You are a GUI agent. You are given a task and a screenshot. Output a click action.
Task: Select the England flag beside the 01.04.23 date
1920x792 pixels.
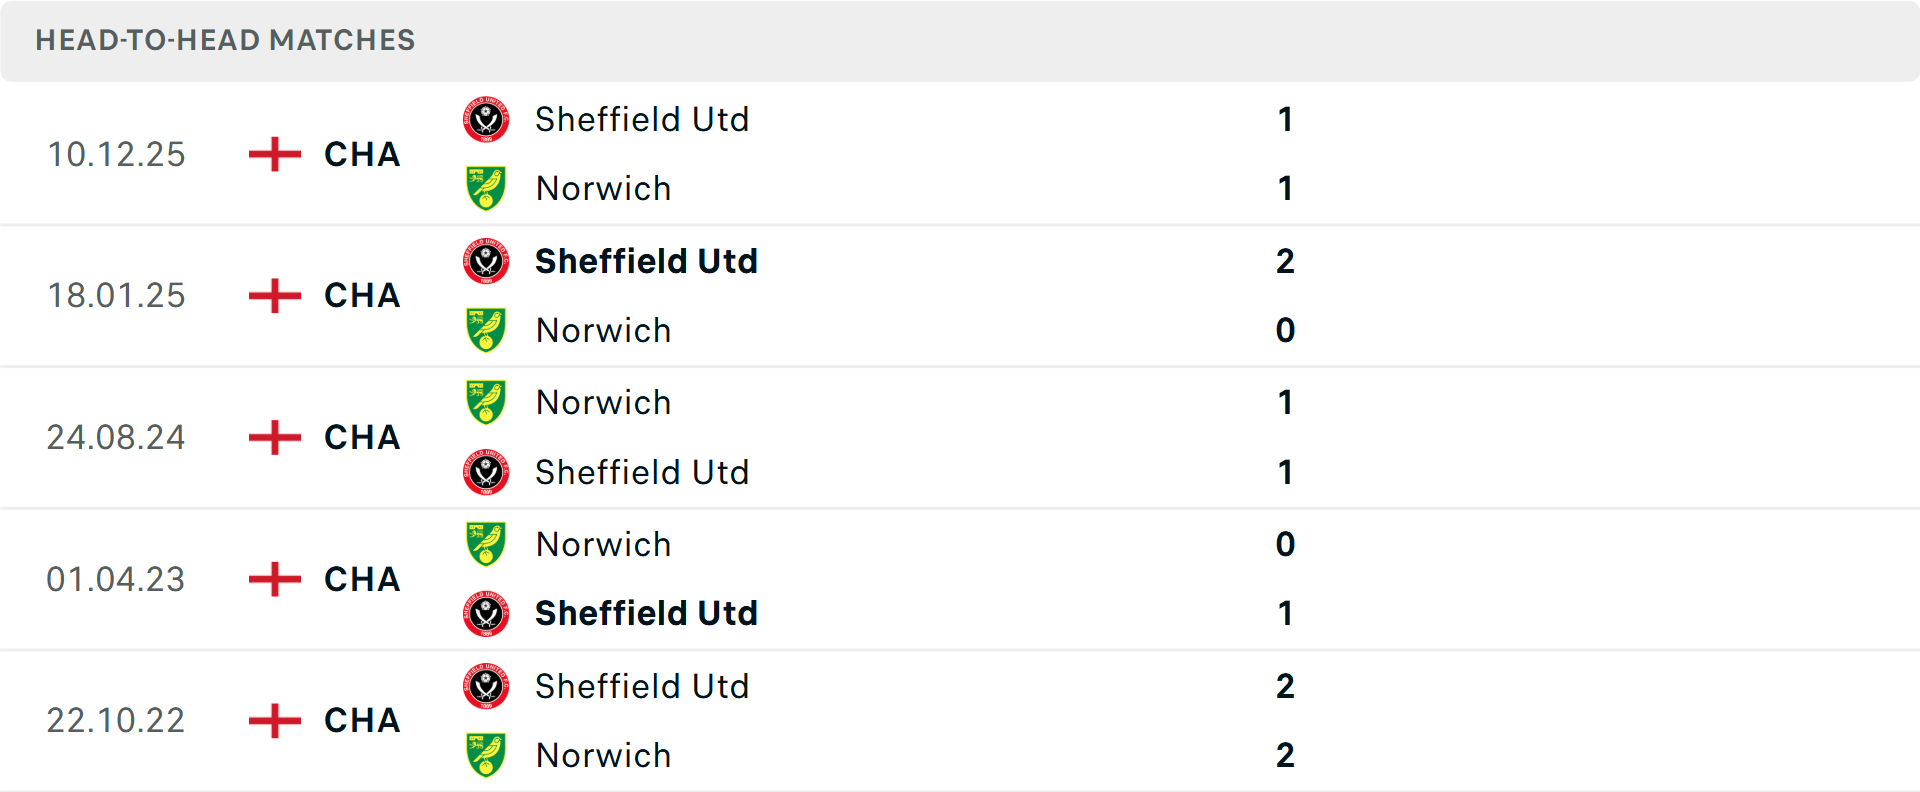click(x=272, y=580)
